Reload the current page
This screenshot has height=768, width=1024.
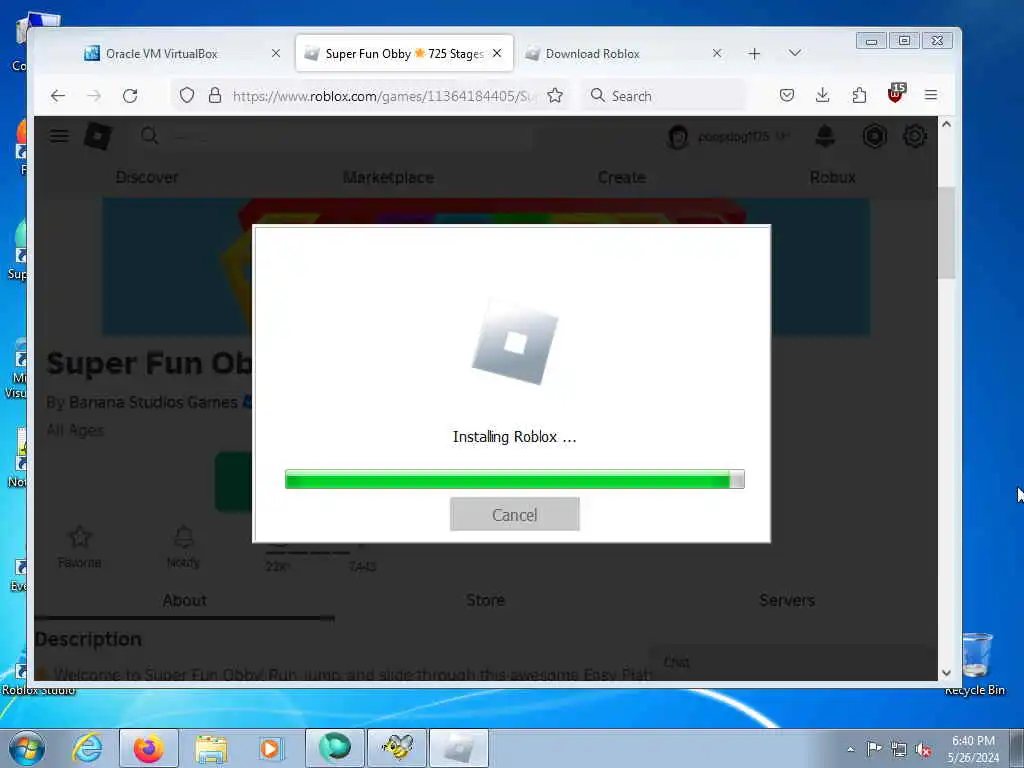(130, 96)
